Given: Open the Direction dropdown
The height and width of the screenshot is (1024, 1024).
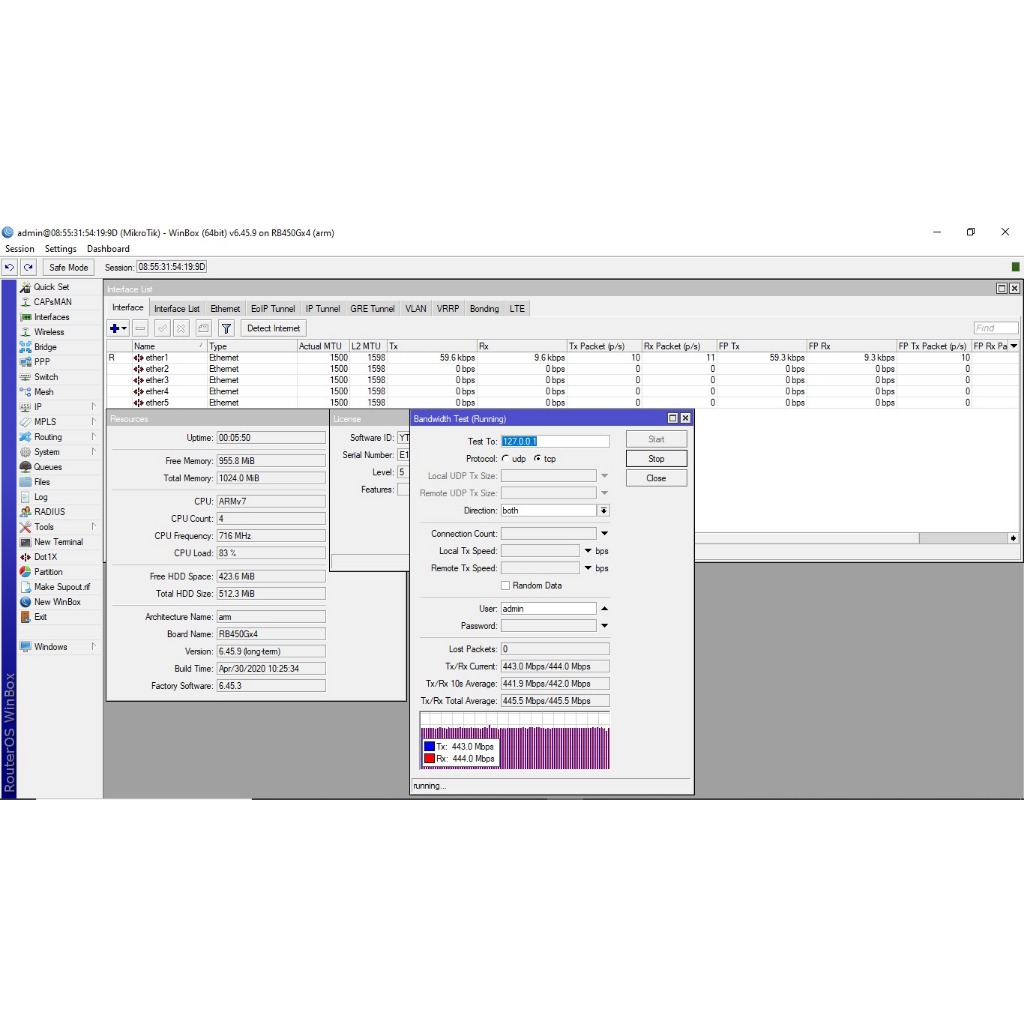Looking at the screenshot, I should click(x=604, y=511).
